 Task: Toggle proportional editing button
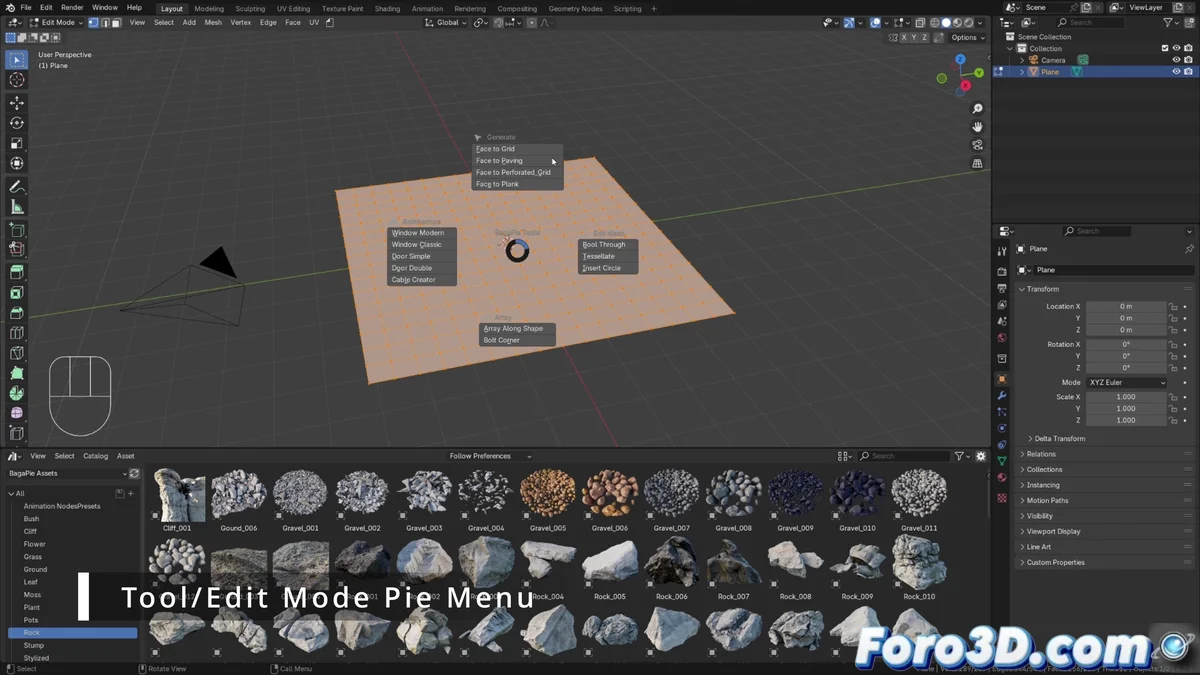531,22
